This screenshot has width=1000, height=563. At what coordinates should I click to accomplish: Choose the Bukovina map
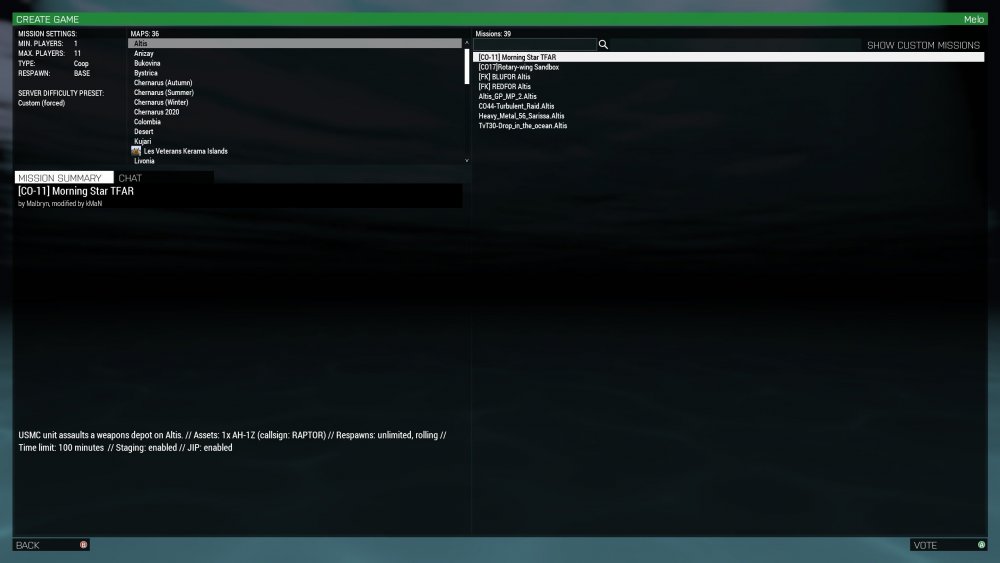coord(150,63)
